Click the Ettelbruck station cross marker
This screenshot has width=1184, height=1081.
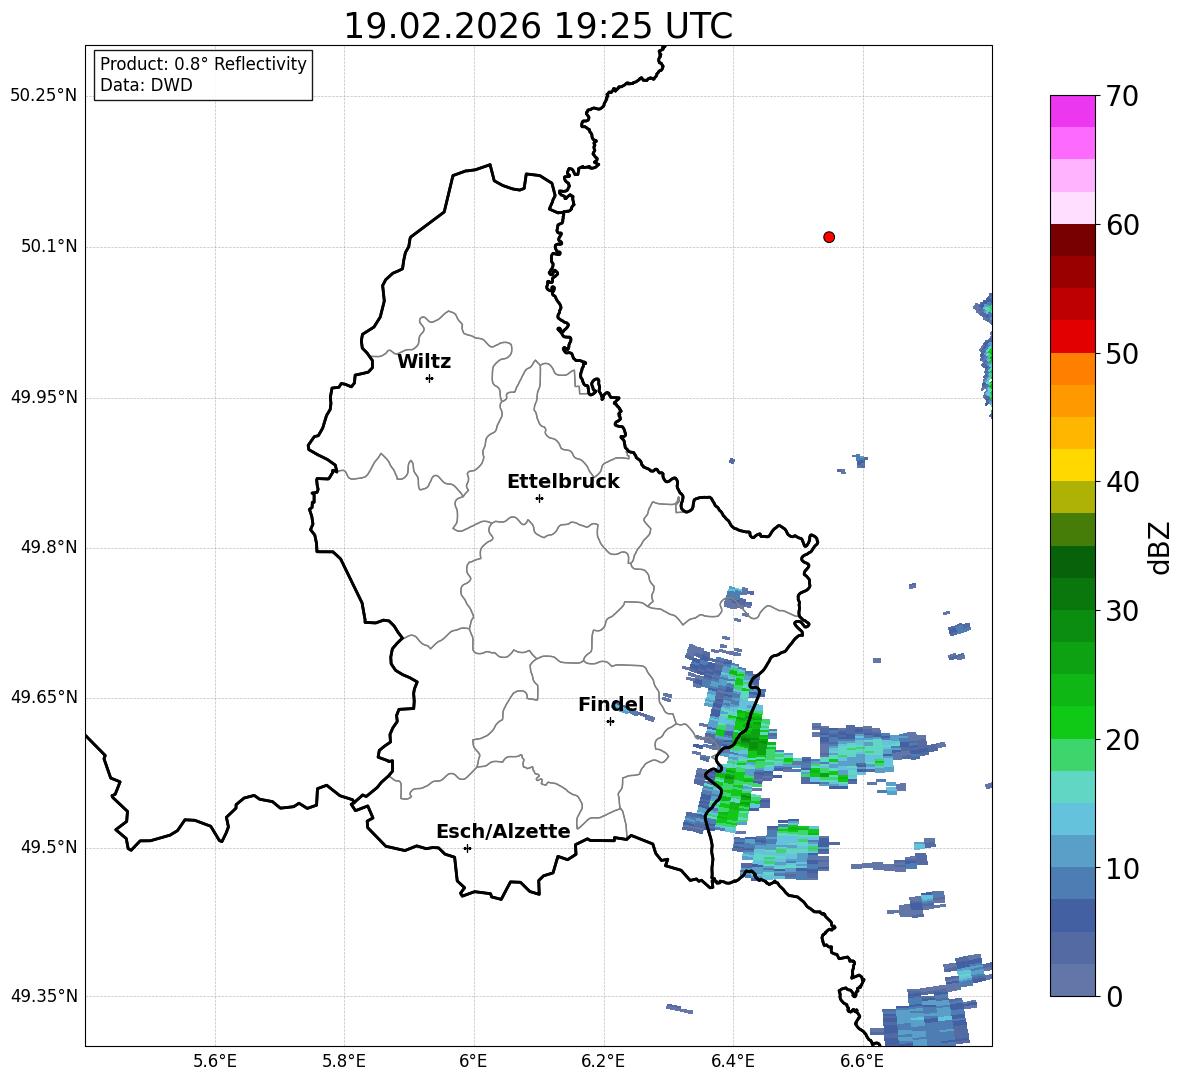(x=539, y=498)
